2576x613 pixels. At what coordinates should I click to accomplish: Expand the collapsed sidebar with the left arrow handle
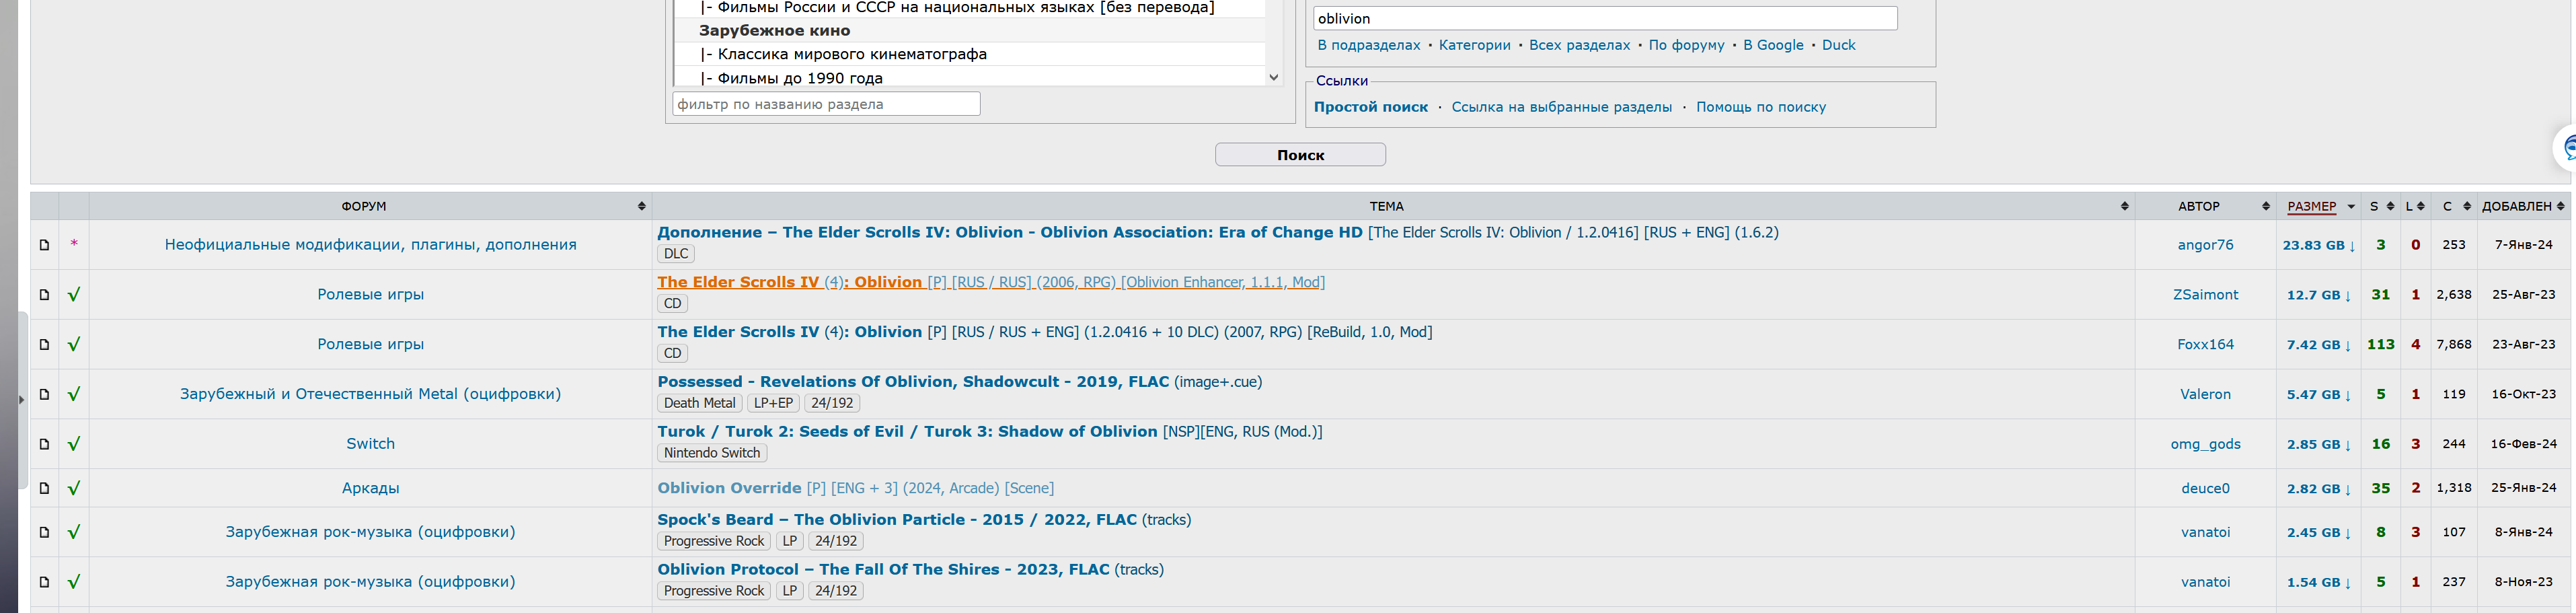tap(21, 400)
